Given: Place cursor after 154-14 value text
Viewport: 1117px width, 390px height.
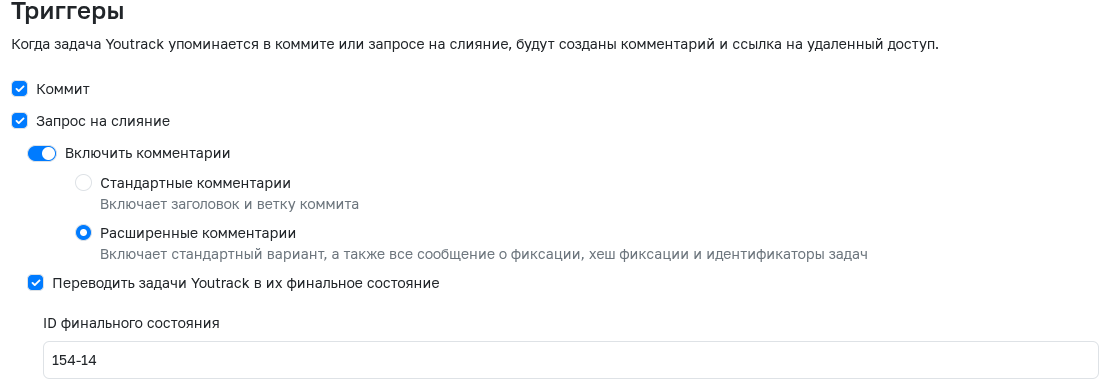Looking at the screenshot, I should tap(98, 361).
